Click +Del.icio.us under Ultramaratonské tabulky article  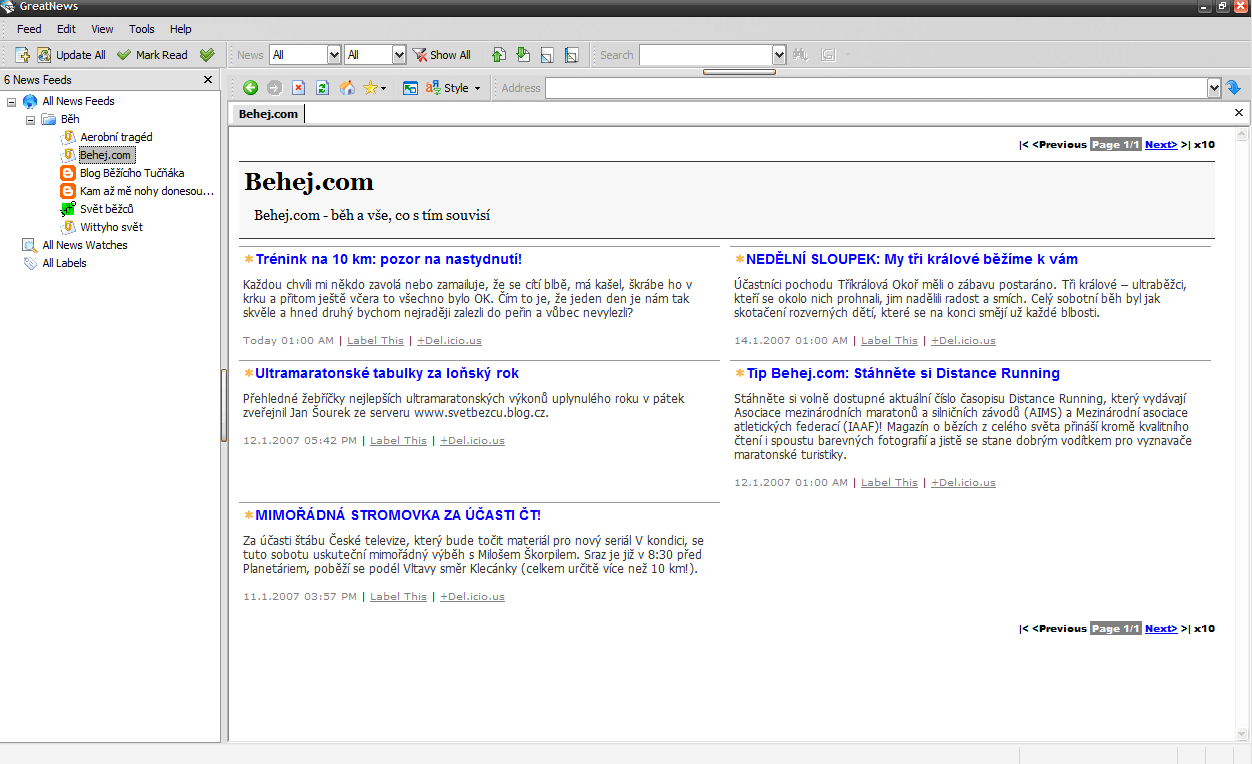[x=472, y=440]
